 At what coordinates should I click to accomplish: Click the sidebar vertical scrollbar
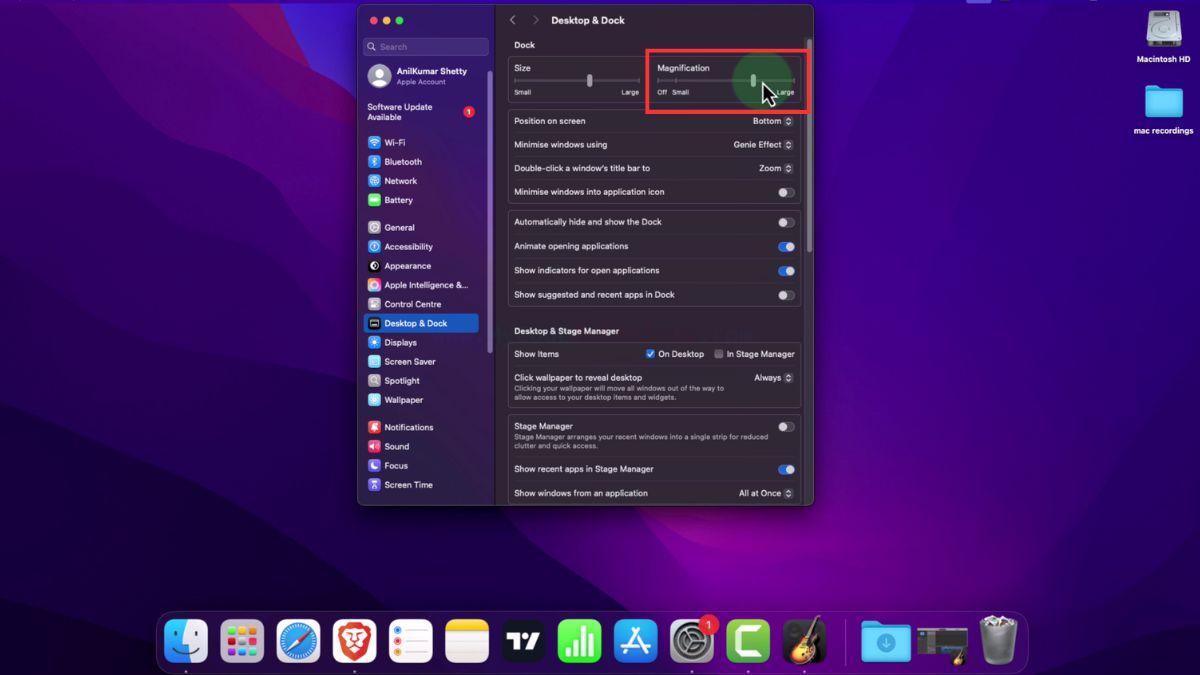tap(490, 212)
